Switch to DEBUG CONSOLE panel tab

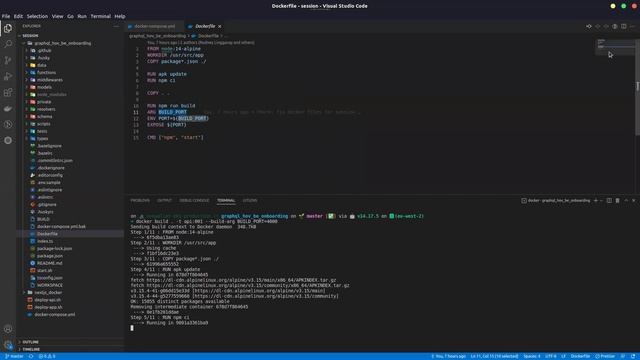194,200
